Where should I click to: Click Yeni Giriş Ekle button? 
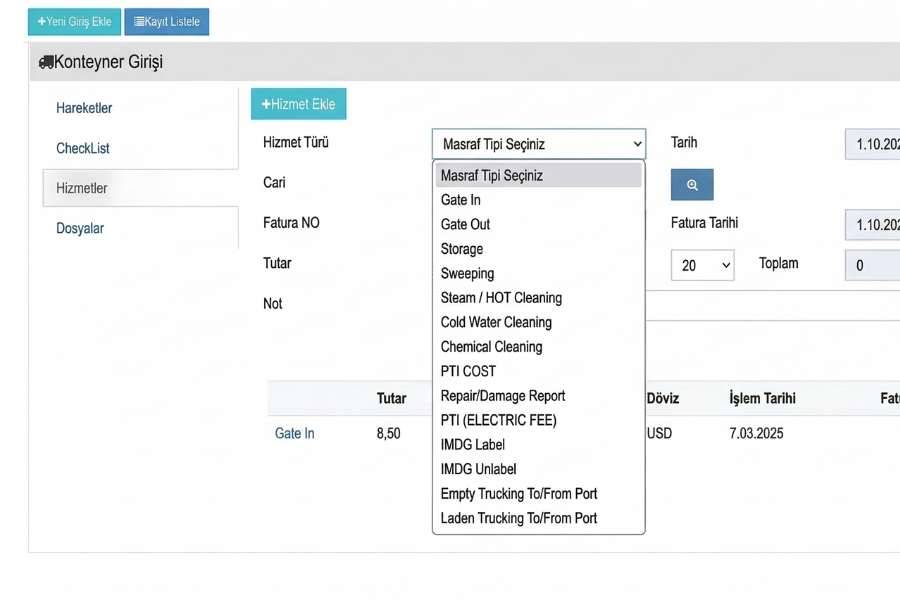pos(74,22)
